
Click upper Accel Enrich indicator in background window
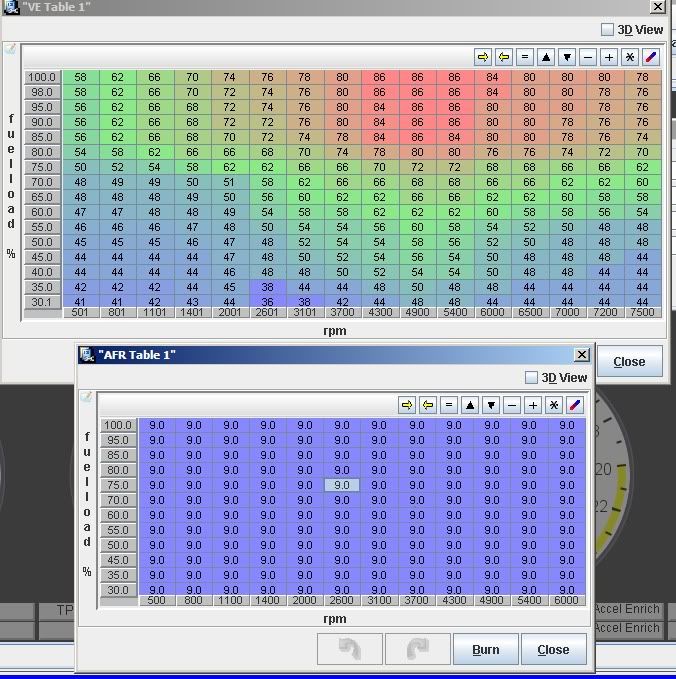[x=627, y=609]
